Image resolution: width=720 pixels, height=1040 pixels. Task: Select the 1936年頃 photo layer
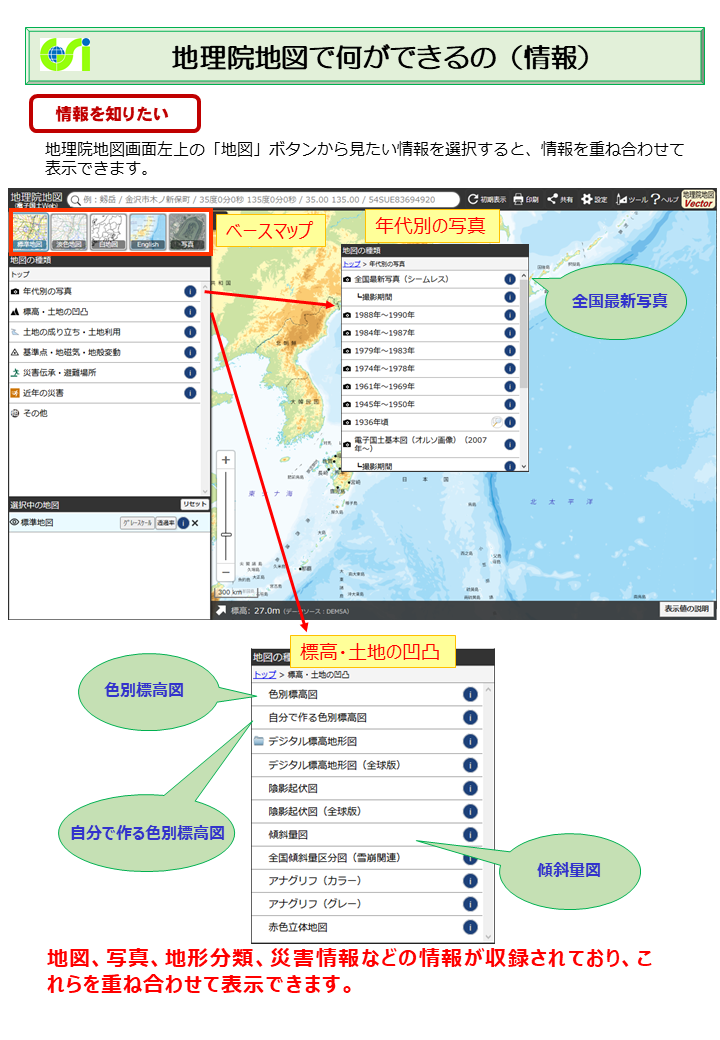429,422
